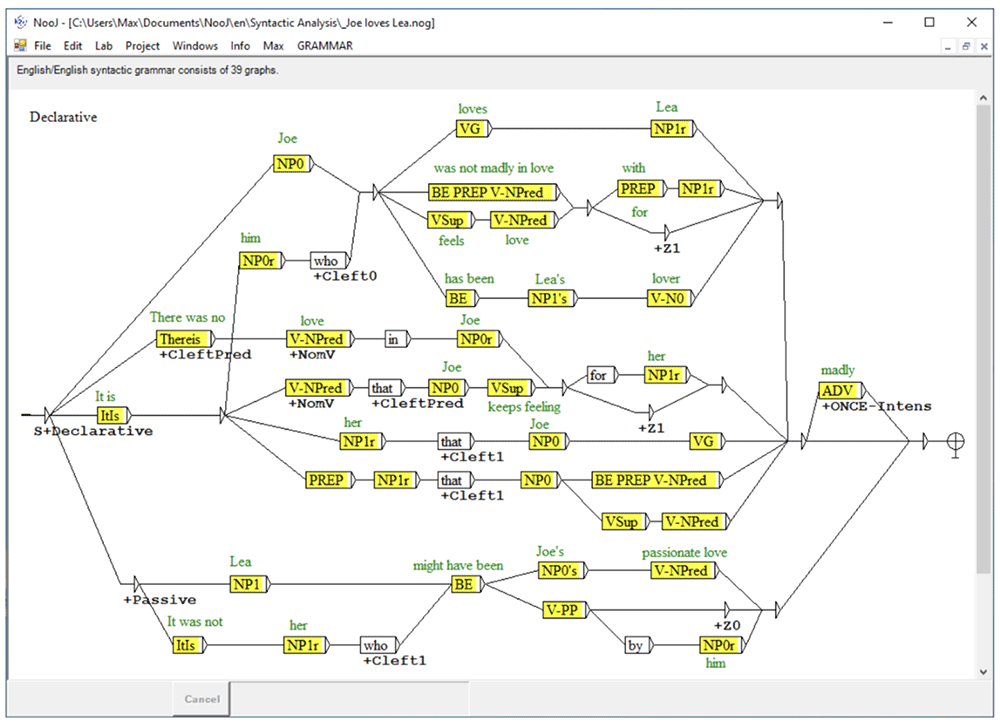Select the who node tagged +Cleft0
1000x725 pixels.
pyautogui.click(x=328, y=261)
